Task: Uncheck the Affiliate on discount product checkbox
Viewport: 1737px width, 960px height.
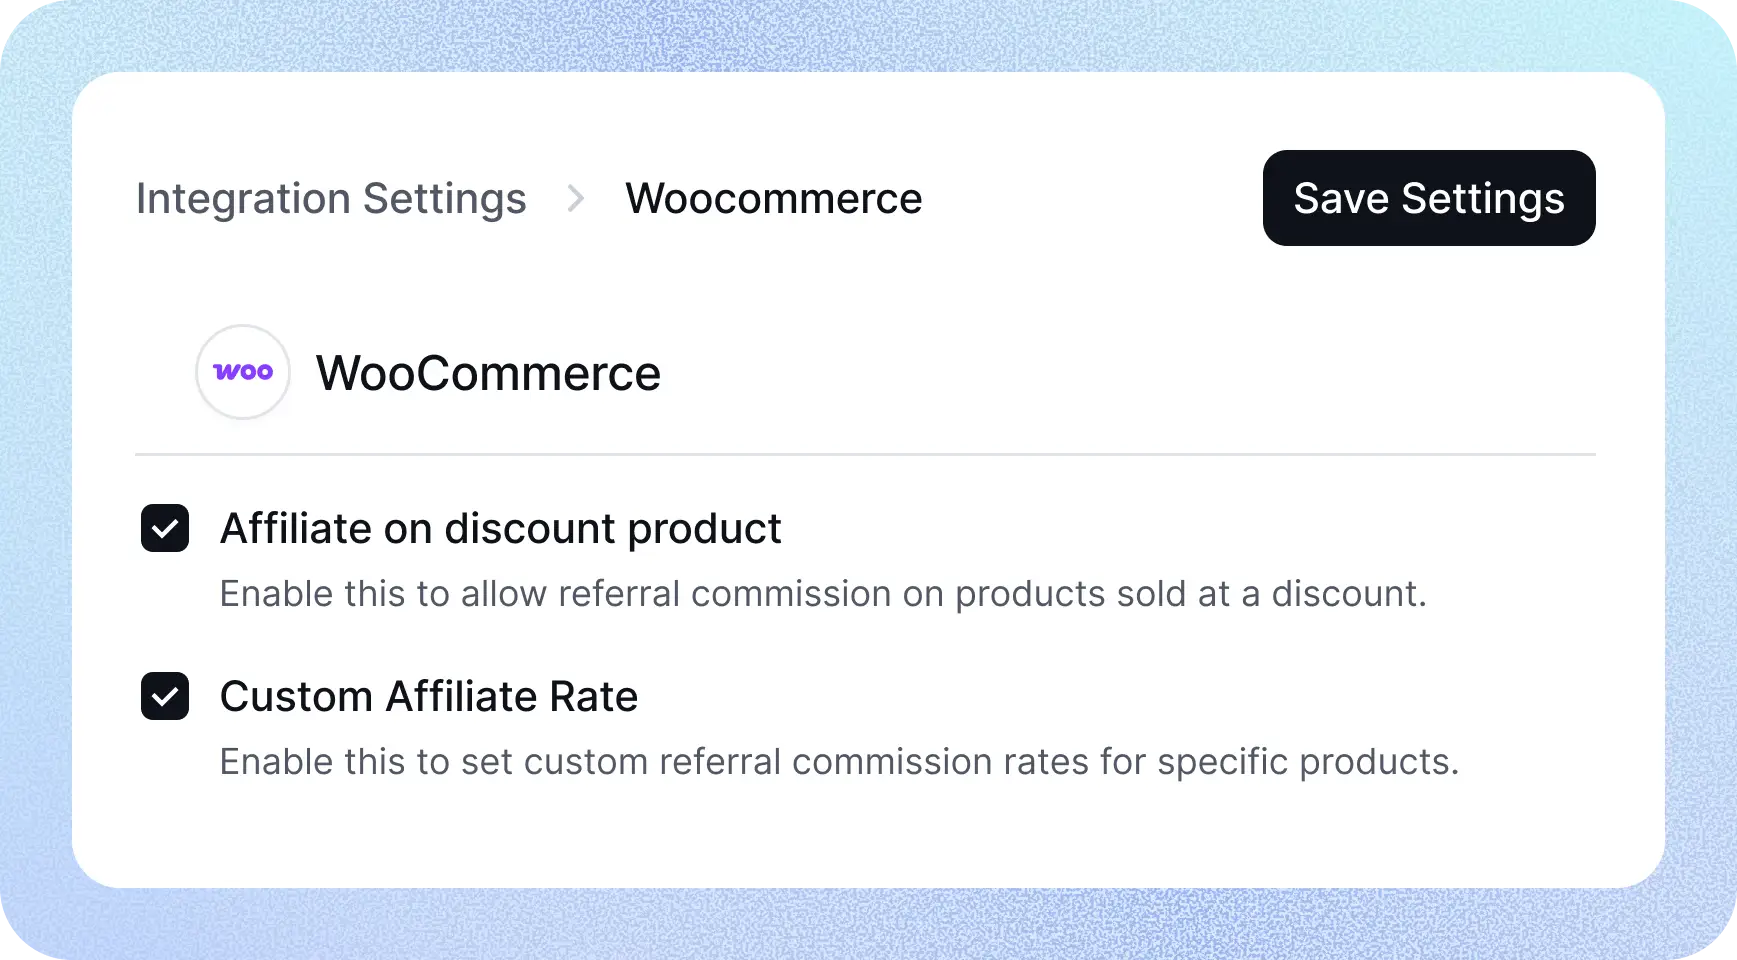Action: coord(165,528)
